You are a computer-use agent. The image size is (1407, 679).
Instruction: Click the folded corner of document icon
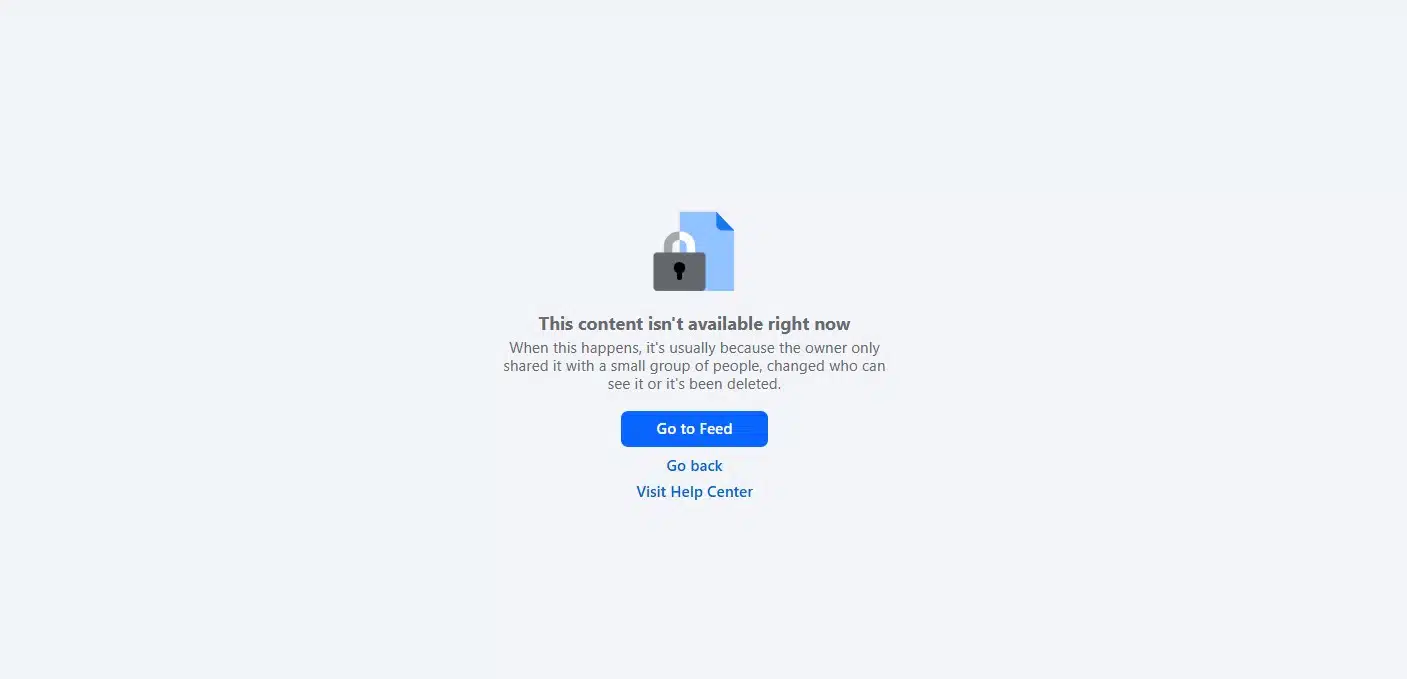coord(725,221)
